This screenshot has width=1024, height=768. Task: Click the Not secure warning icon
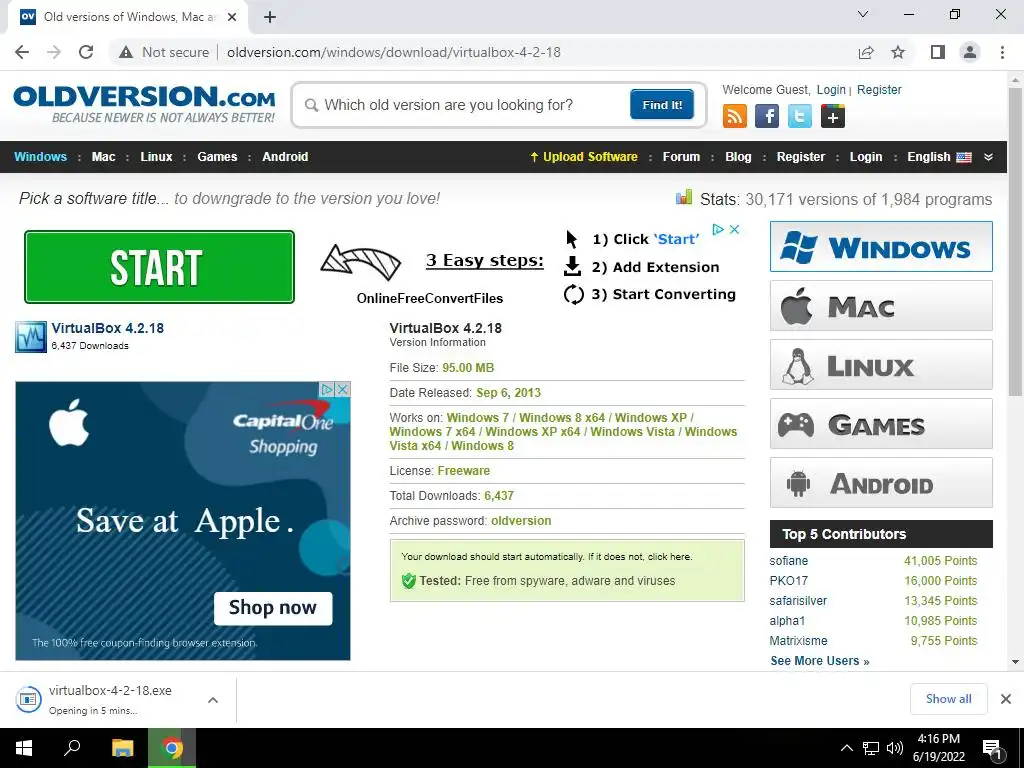point(126,52)
